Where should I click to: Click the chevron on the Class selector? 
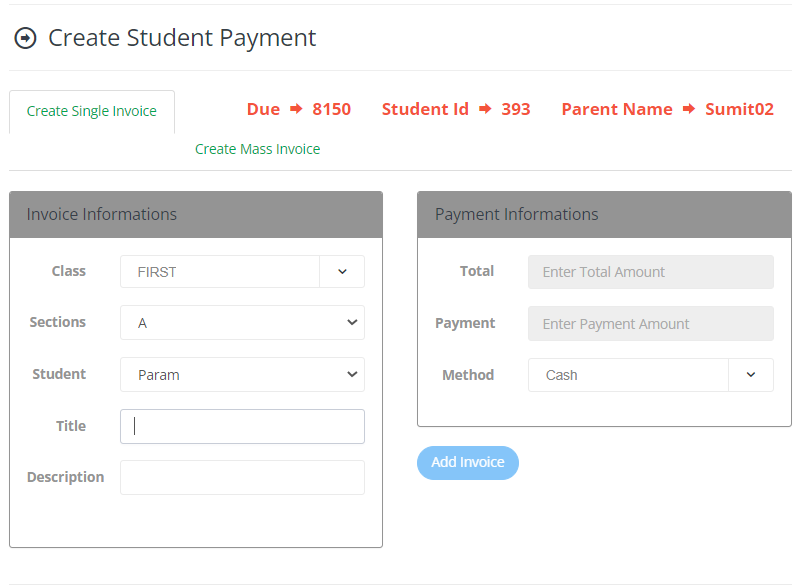342,271
